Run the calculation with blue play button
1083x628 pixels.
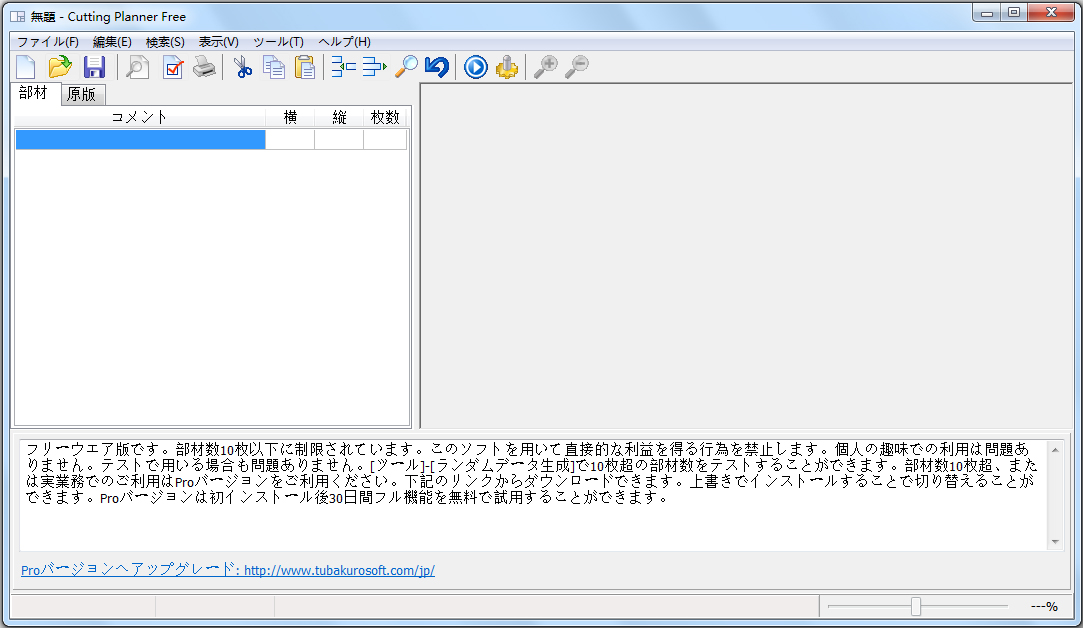coord(475,67)
